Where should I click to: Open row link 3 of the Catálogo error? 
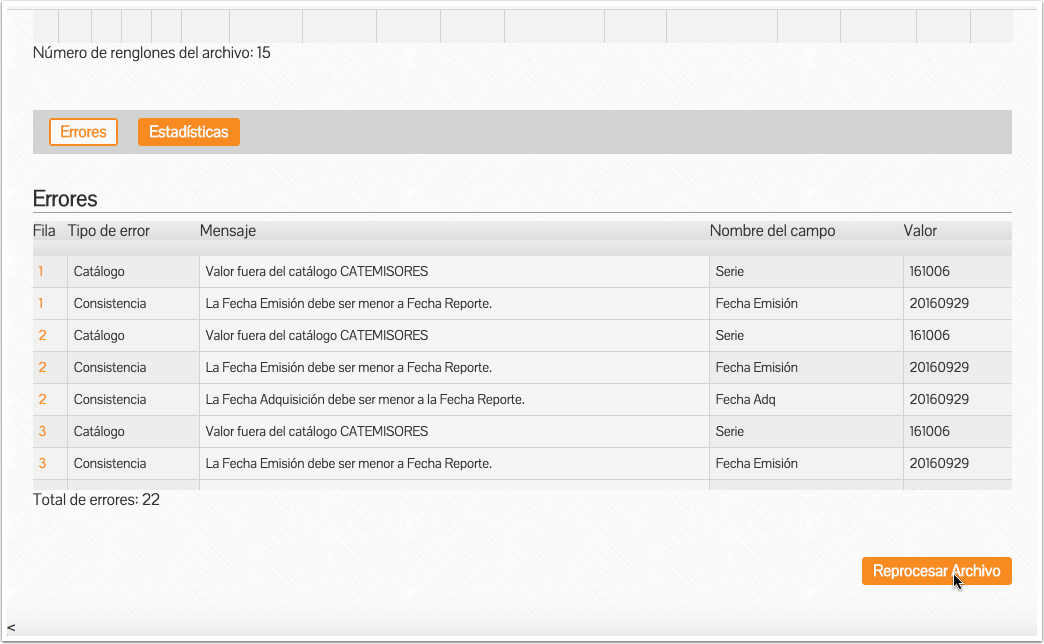click(x=42, y=431)
